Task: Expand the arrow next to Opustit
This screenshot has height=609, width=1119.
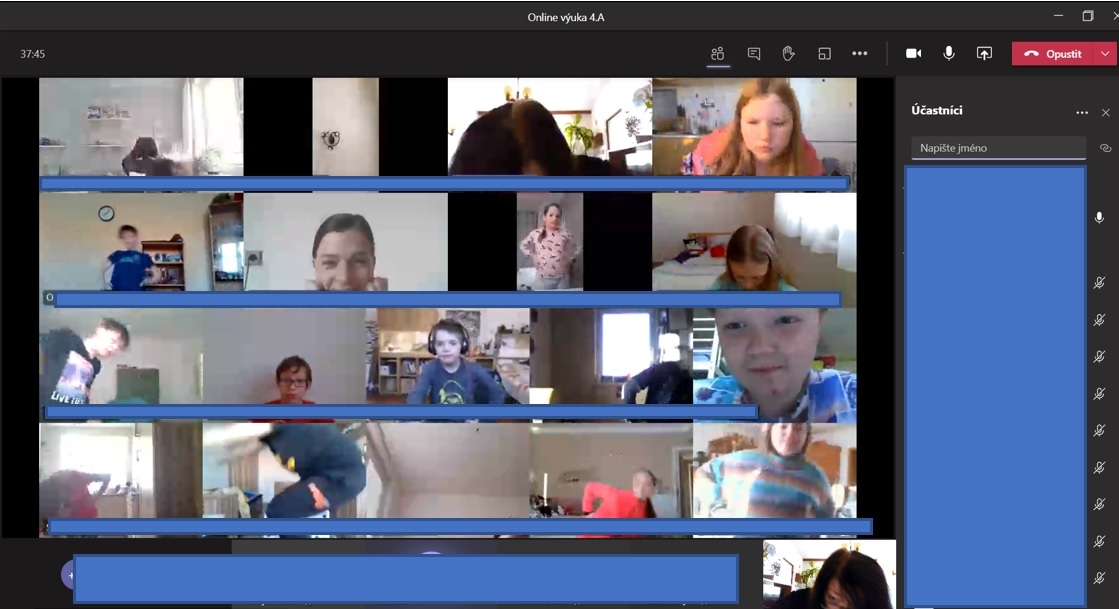Action: [1105, 54]
